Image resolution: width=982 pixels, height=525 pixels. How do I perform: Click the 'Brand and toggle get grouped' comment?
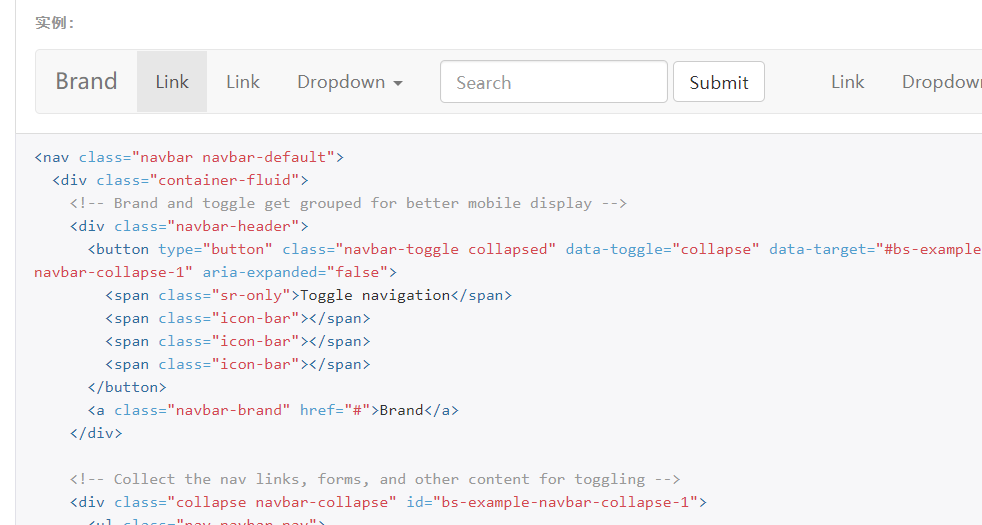tap(348, 204)
